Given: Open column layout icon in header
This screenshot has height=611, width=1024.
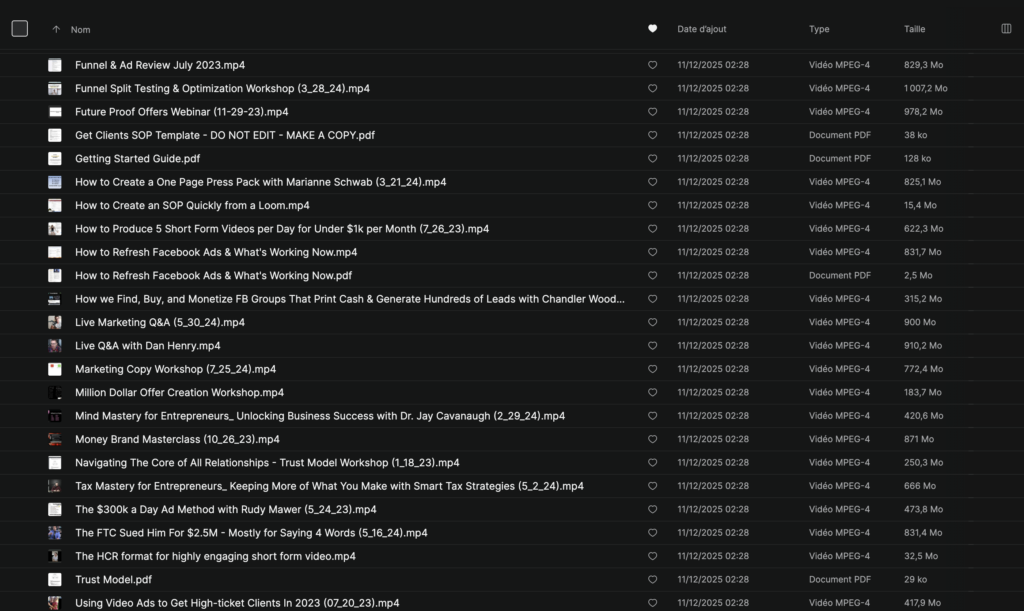Looking at the screenshot, I should tap(1006, 29).
